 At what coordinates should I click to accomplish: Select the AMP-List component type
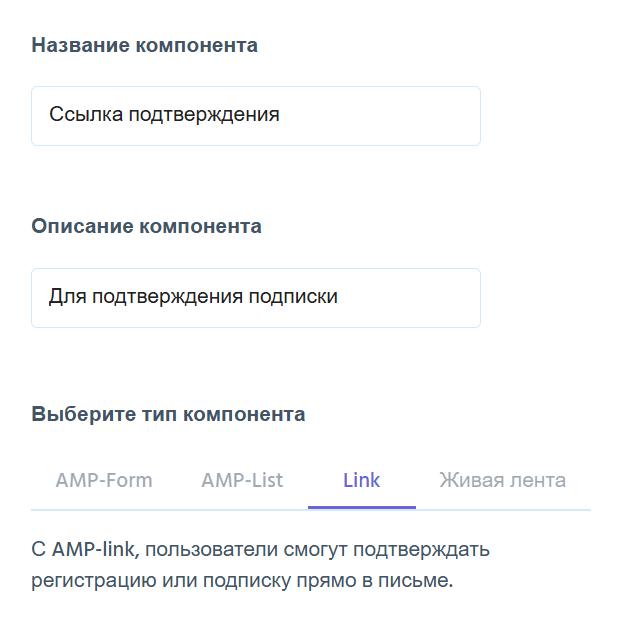[x=242, y=480]
